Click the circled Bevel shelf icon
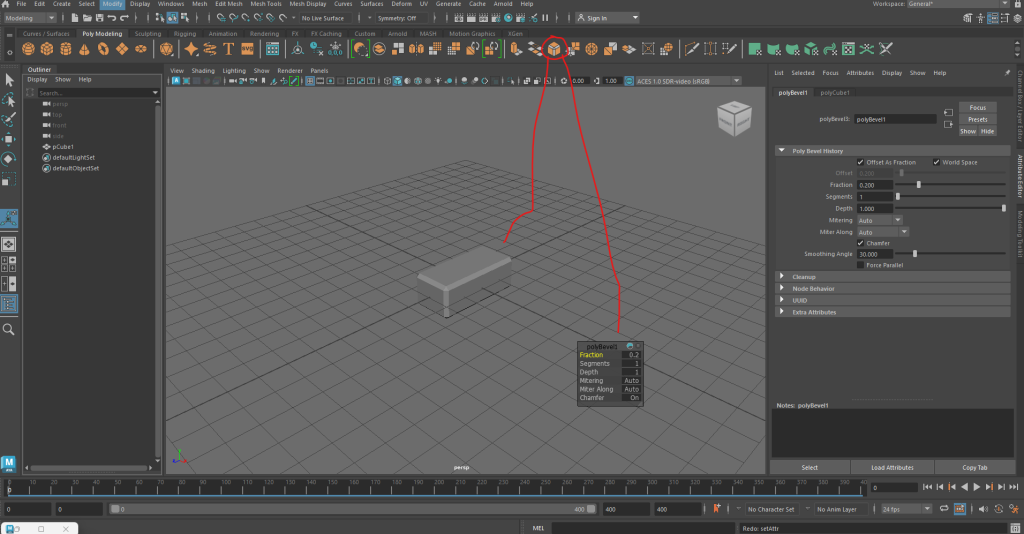 pos(553,49)
